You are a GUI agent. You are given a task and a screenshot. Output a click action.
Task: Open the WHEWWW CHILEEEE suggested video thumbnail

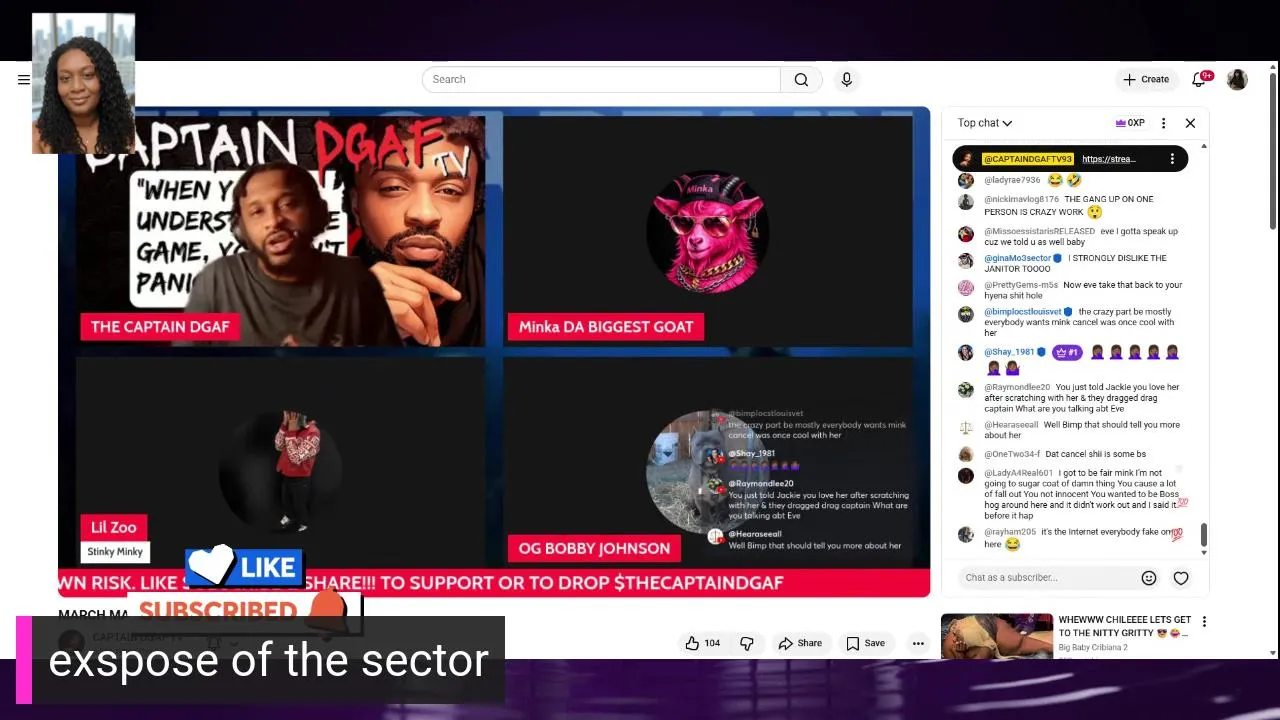click(x=997, y=636)
